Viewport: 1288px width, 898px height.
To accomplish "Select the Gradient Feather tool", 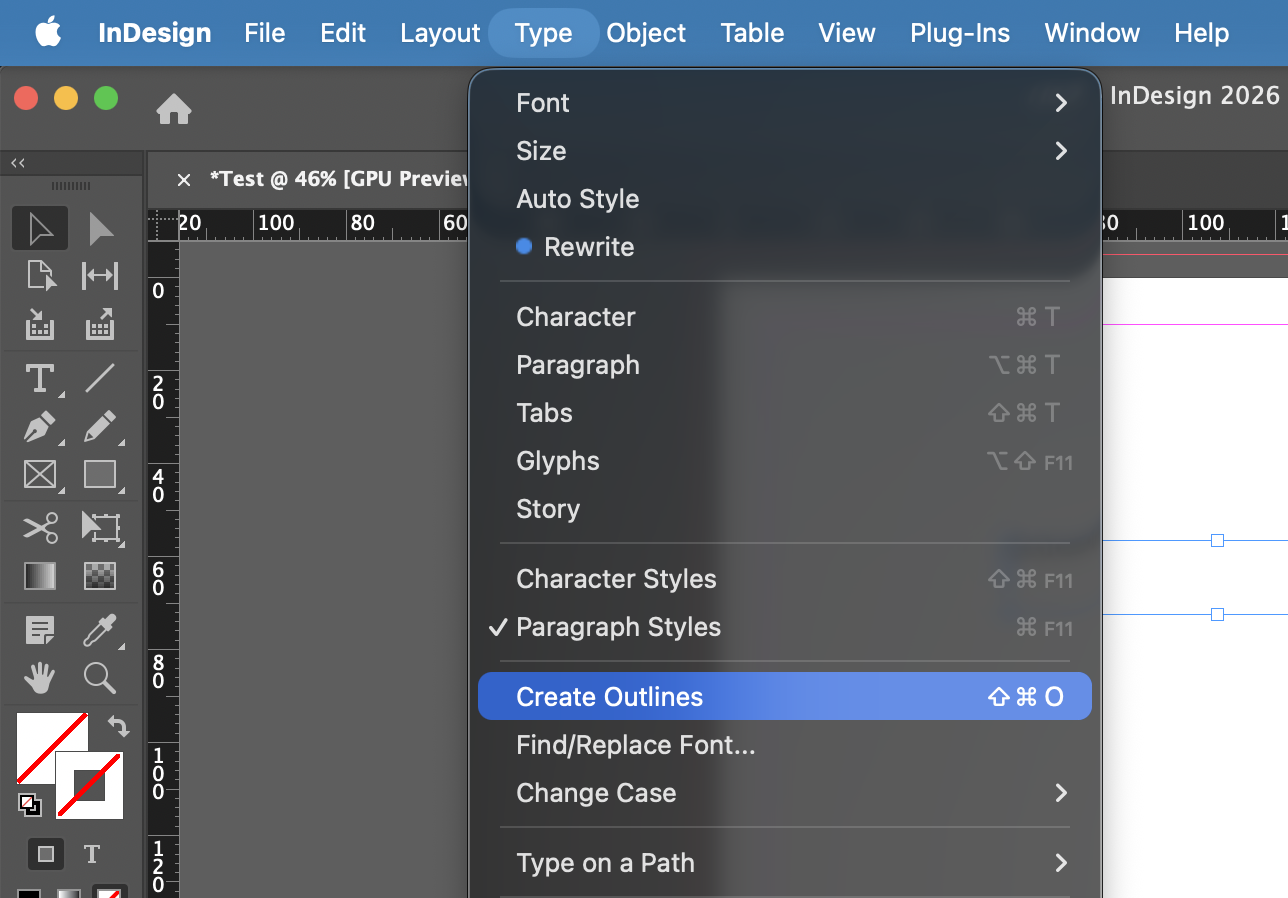I will pyautogui.click(x=100, y=575).
